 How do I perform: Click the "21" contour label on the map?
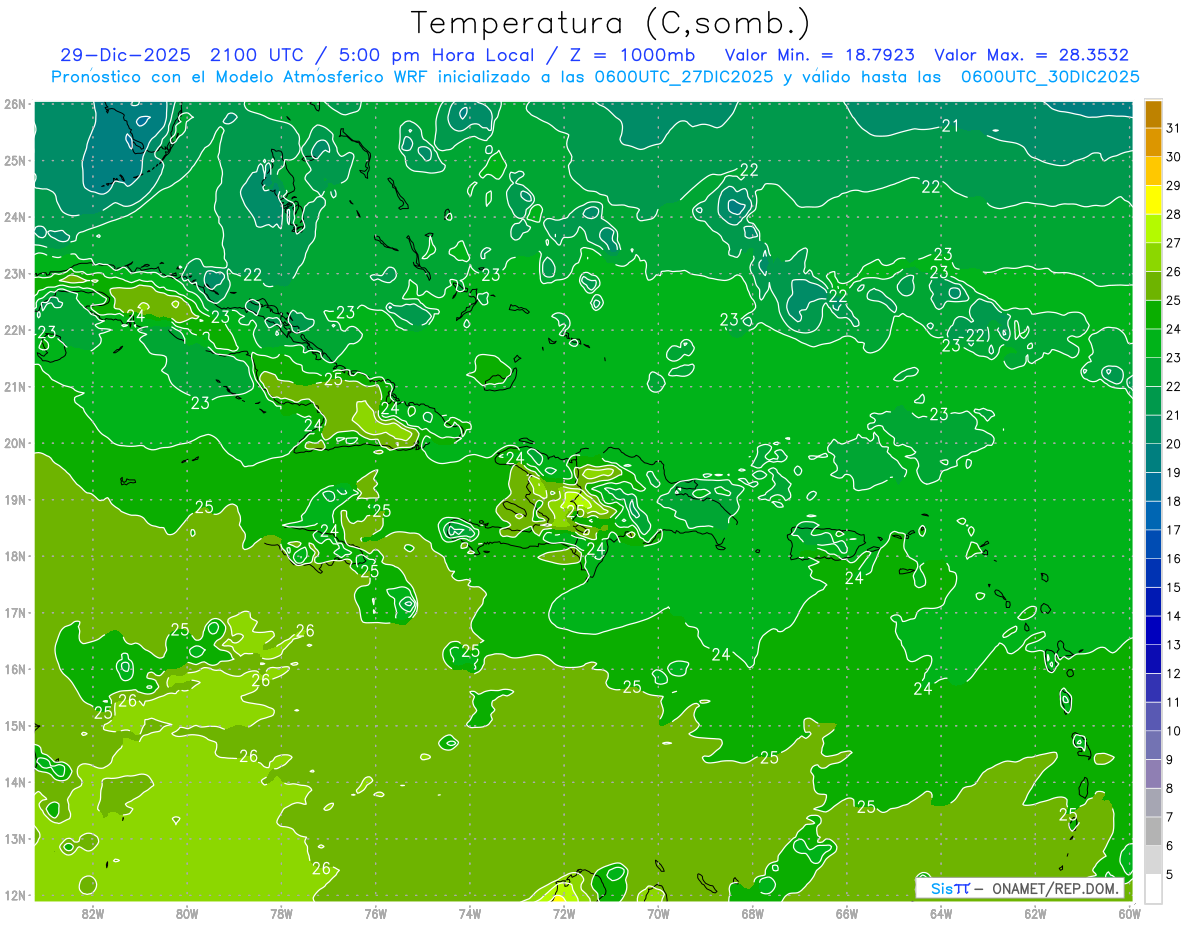tap(951, 125)
